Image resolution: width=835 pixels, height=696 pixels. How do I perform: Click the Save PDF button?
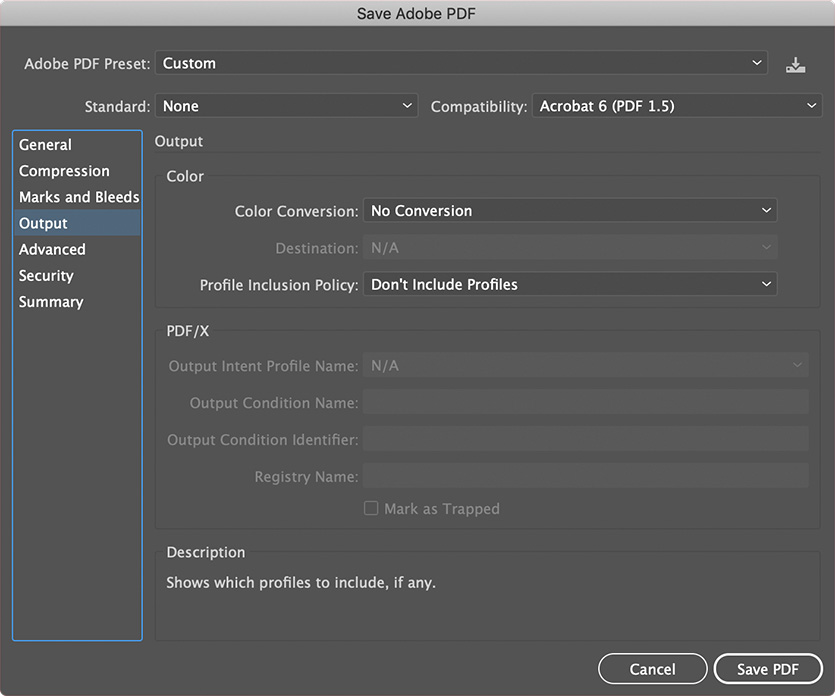768,669
